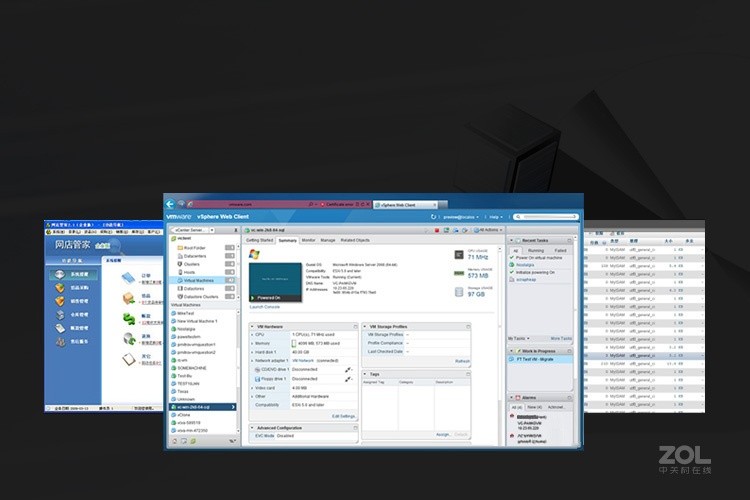Switch to the Related Objects tab
This screenshot has width=750, height=500.
click(355, 240)
